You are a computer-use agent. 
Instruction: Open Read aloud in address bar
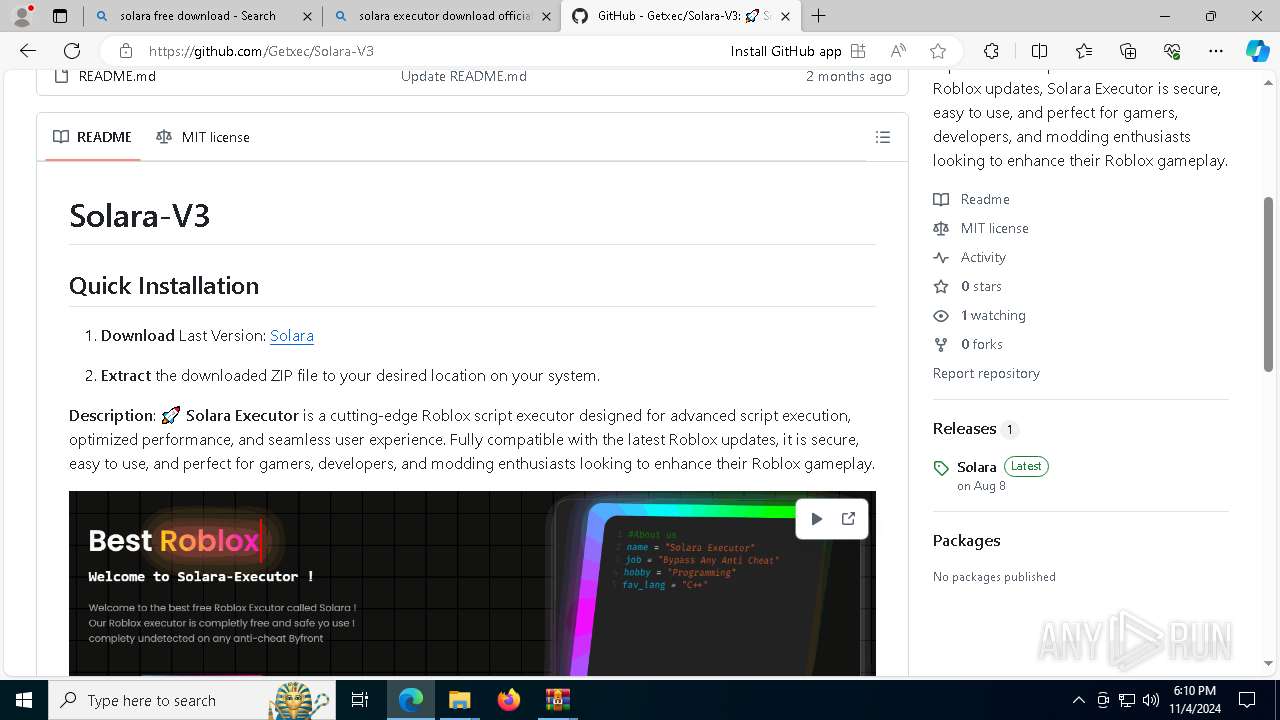coord(898,51)
